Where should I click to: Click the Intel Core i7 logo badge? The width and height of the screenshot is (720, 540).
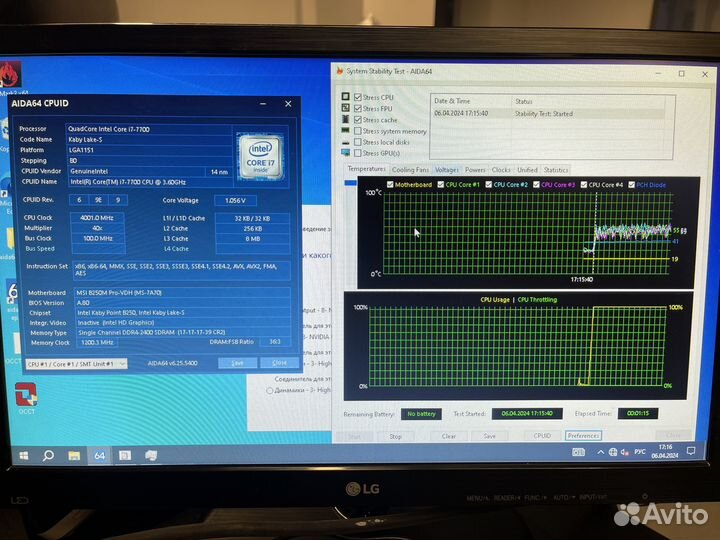pos(260,157)
